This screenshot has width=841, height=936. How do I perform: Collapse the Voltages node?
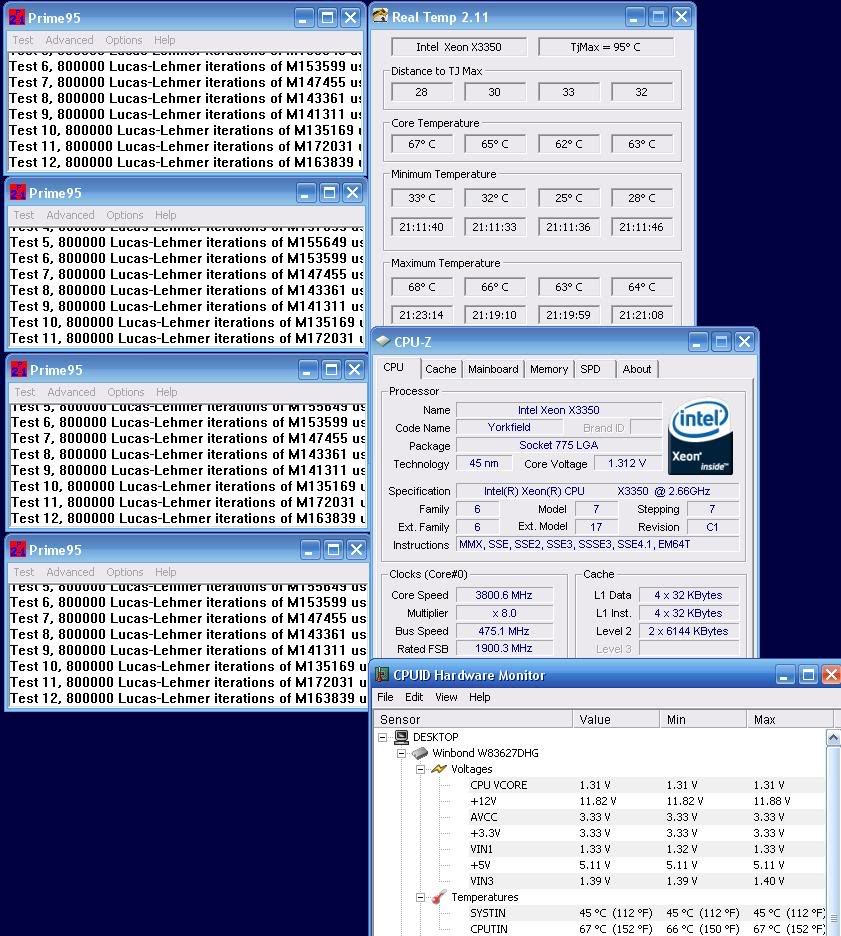pyautogui.click(x=421, y=769)
